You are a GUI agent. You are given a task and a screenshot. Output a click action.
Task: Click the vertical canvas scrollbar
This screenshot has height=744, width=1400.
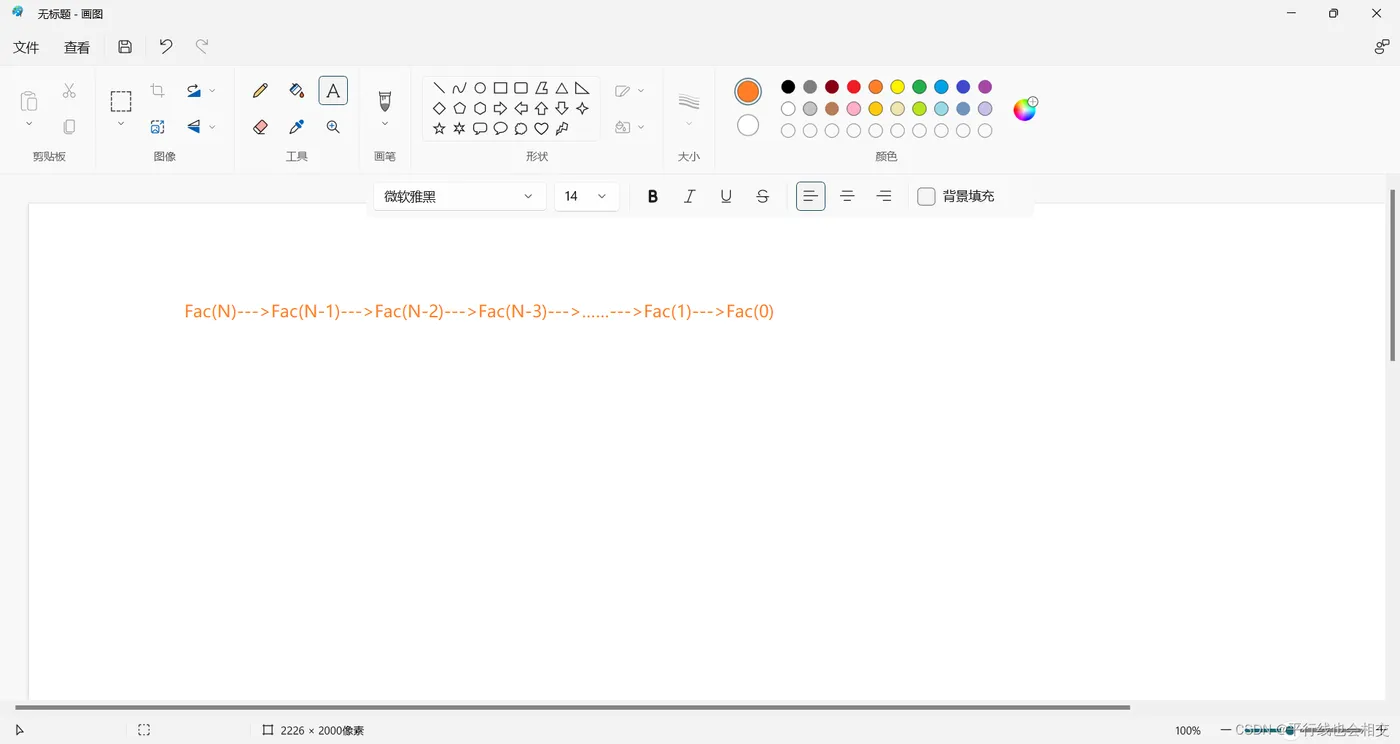click(1392, 275)
